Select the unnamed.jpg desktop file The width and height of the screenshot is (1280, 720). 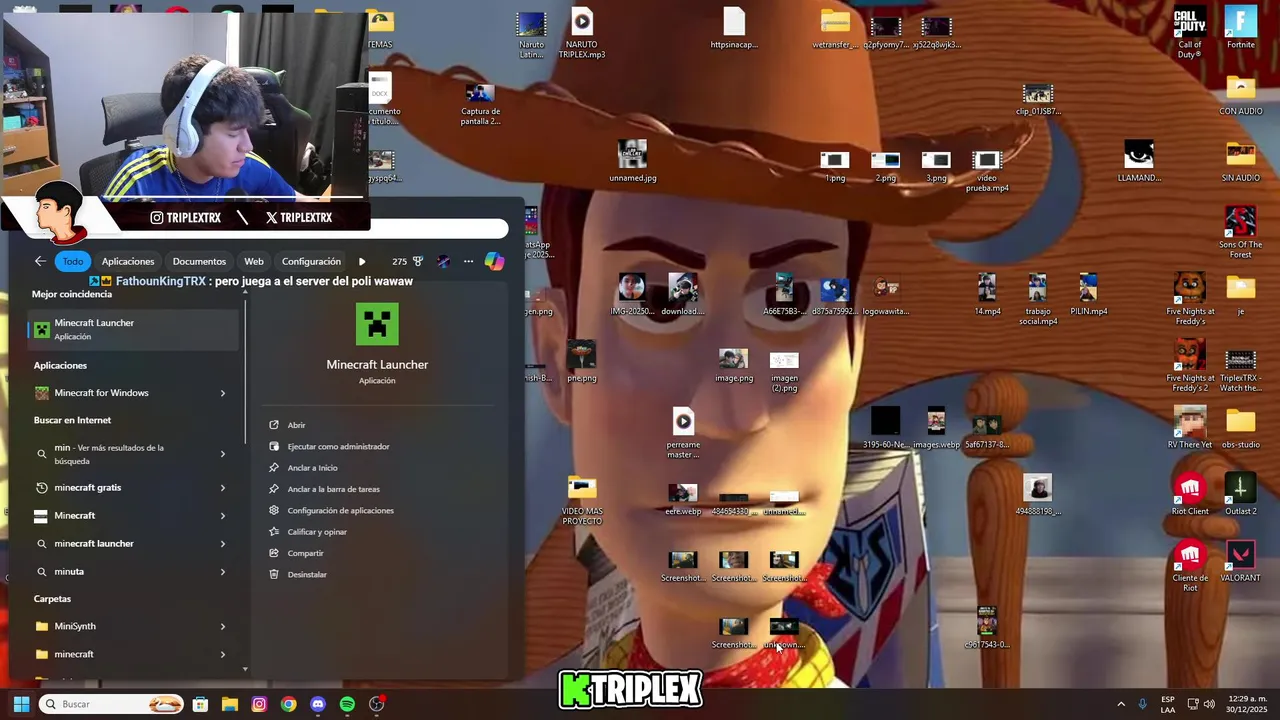[632, 162]
